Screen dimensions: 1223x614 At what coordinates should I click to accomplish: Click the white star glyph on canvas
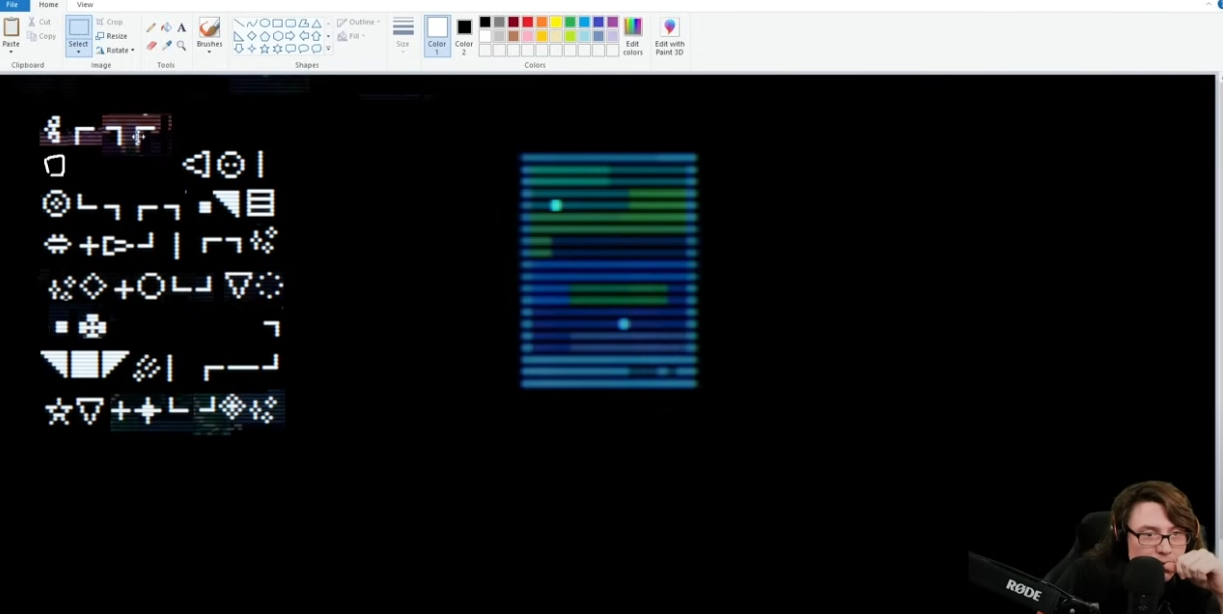click(x=58, y=411)
